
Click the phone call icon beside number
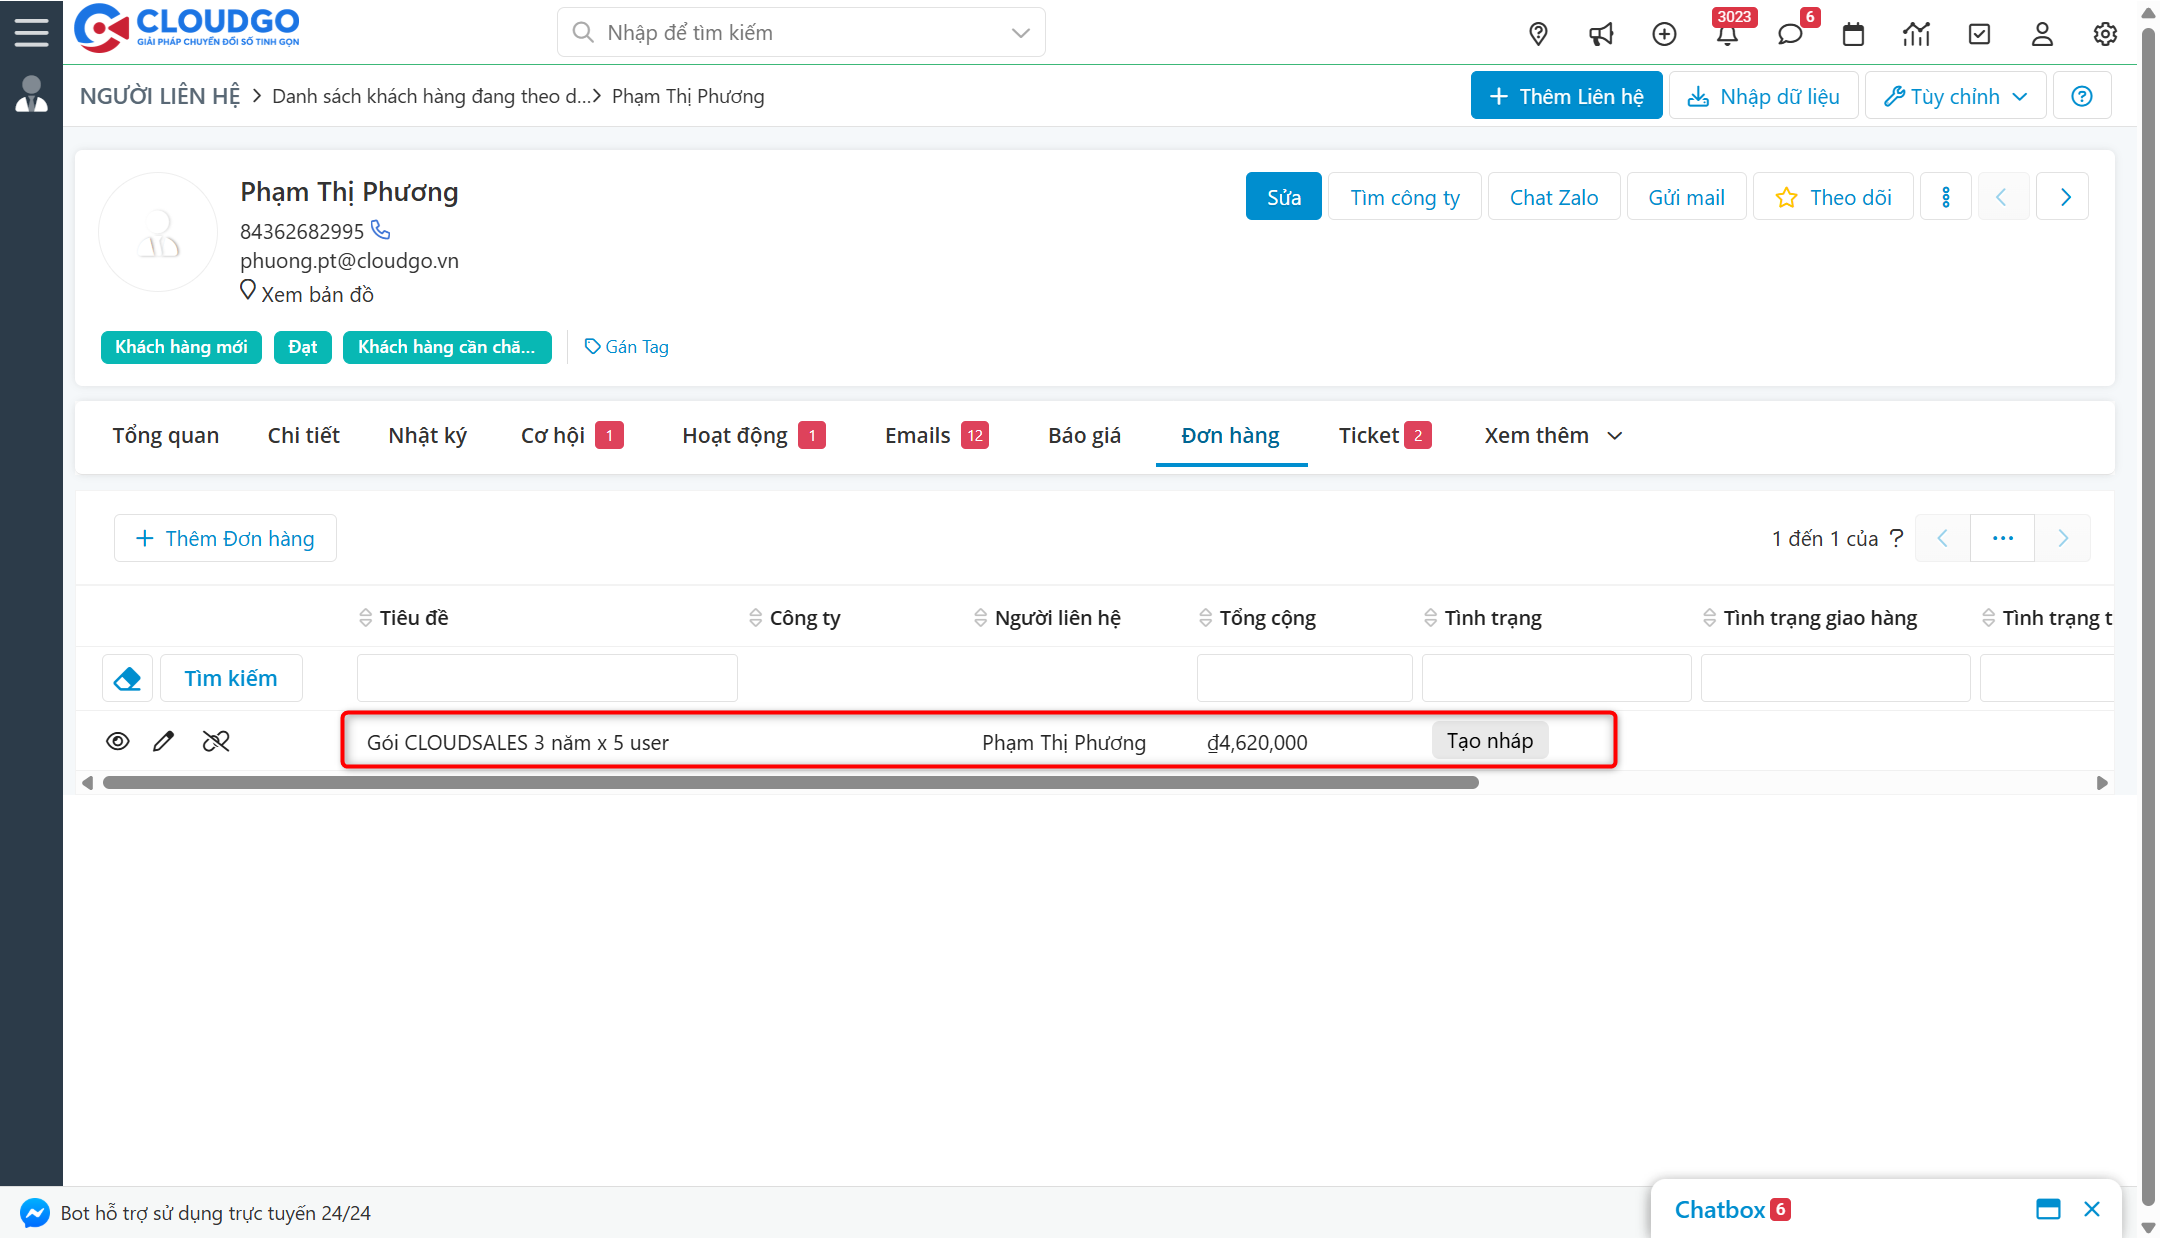point(381,230)
